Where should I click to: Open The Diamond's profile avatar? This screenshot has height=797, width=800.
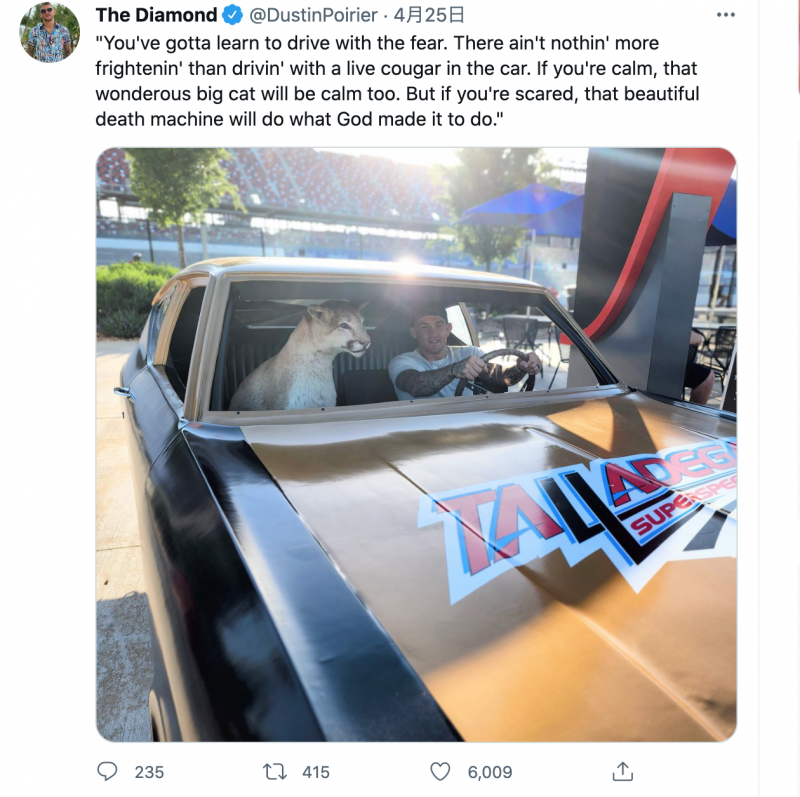click(x=50, y=32)
